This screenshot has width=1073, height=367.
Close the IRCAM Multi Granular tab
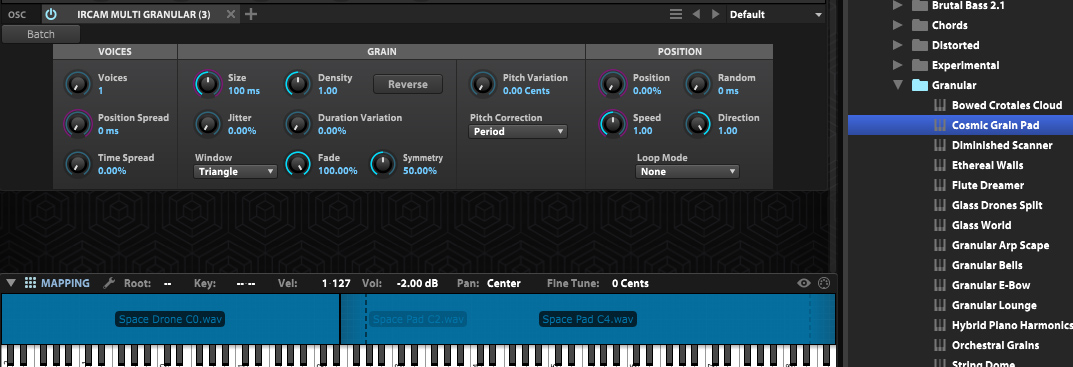[x=231, y=14]
